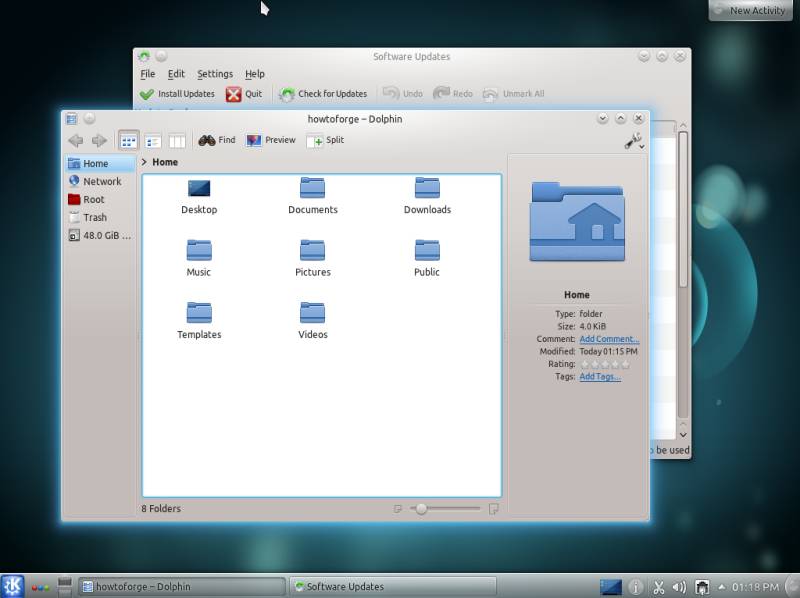The width and height of the screenshot is (800, 598).
Task: Select the Desktop folder icon
Action: [x=199, y=188]
